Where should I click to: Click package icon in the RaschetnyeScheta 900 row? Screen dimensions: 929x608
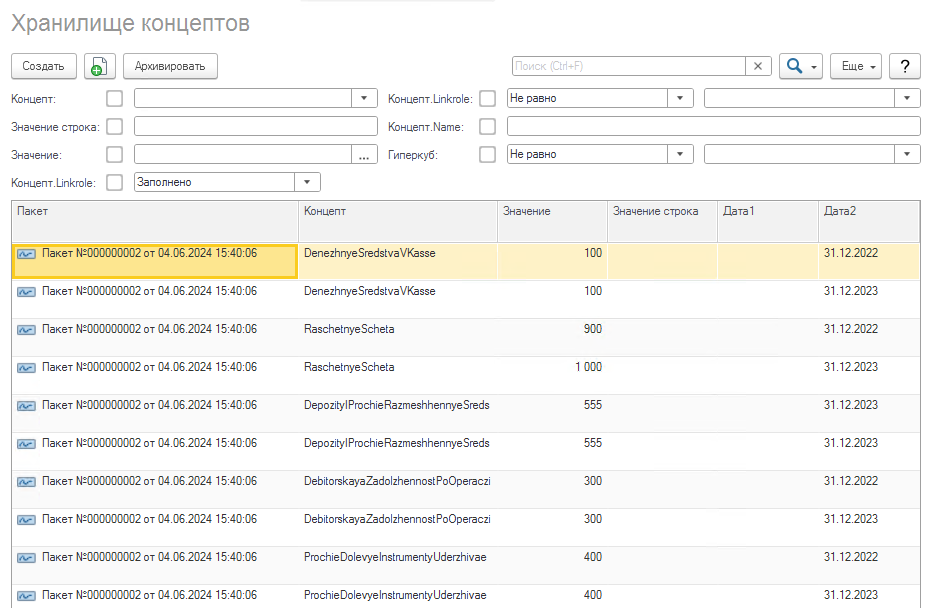click(x=26, y=330)
